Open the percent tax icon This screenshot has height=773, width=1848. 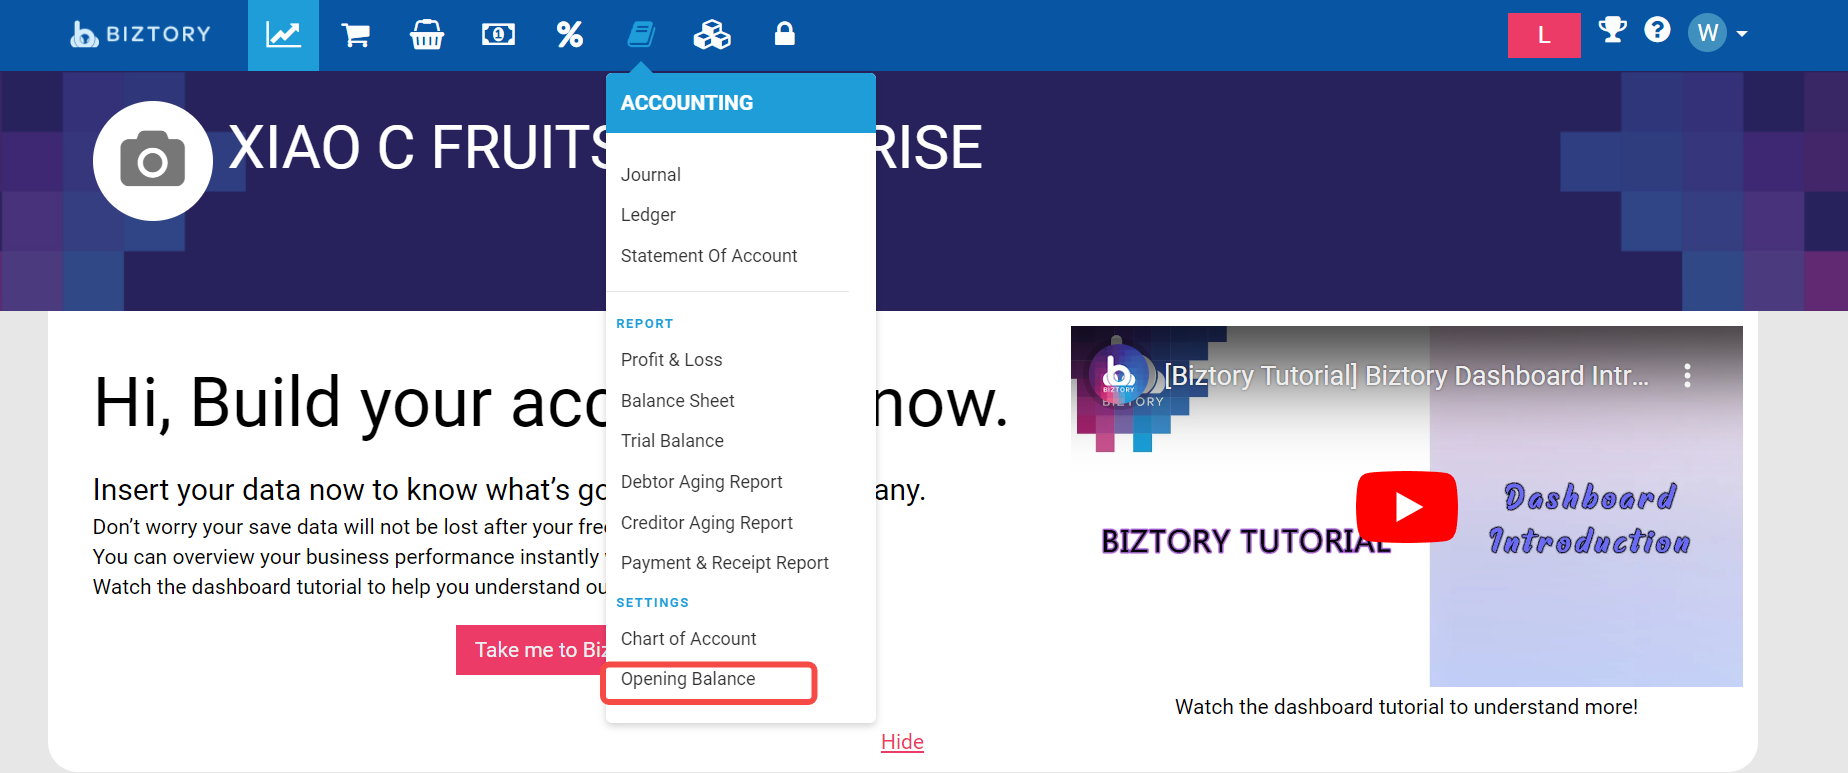[x=570, y=35]
